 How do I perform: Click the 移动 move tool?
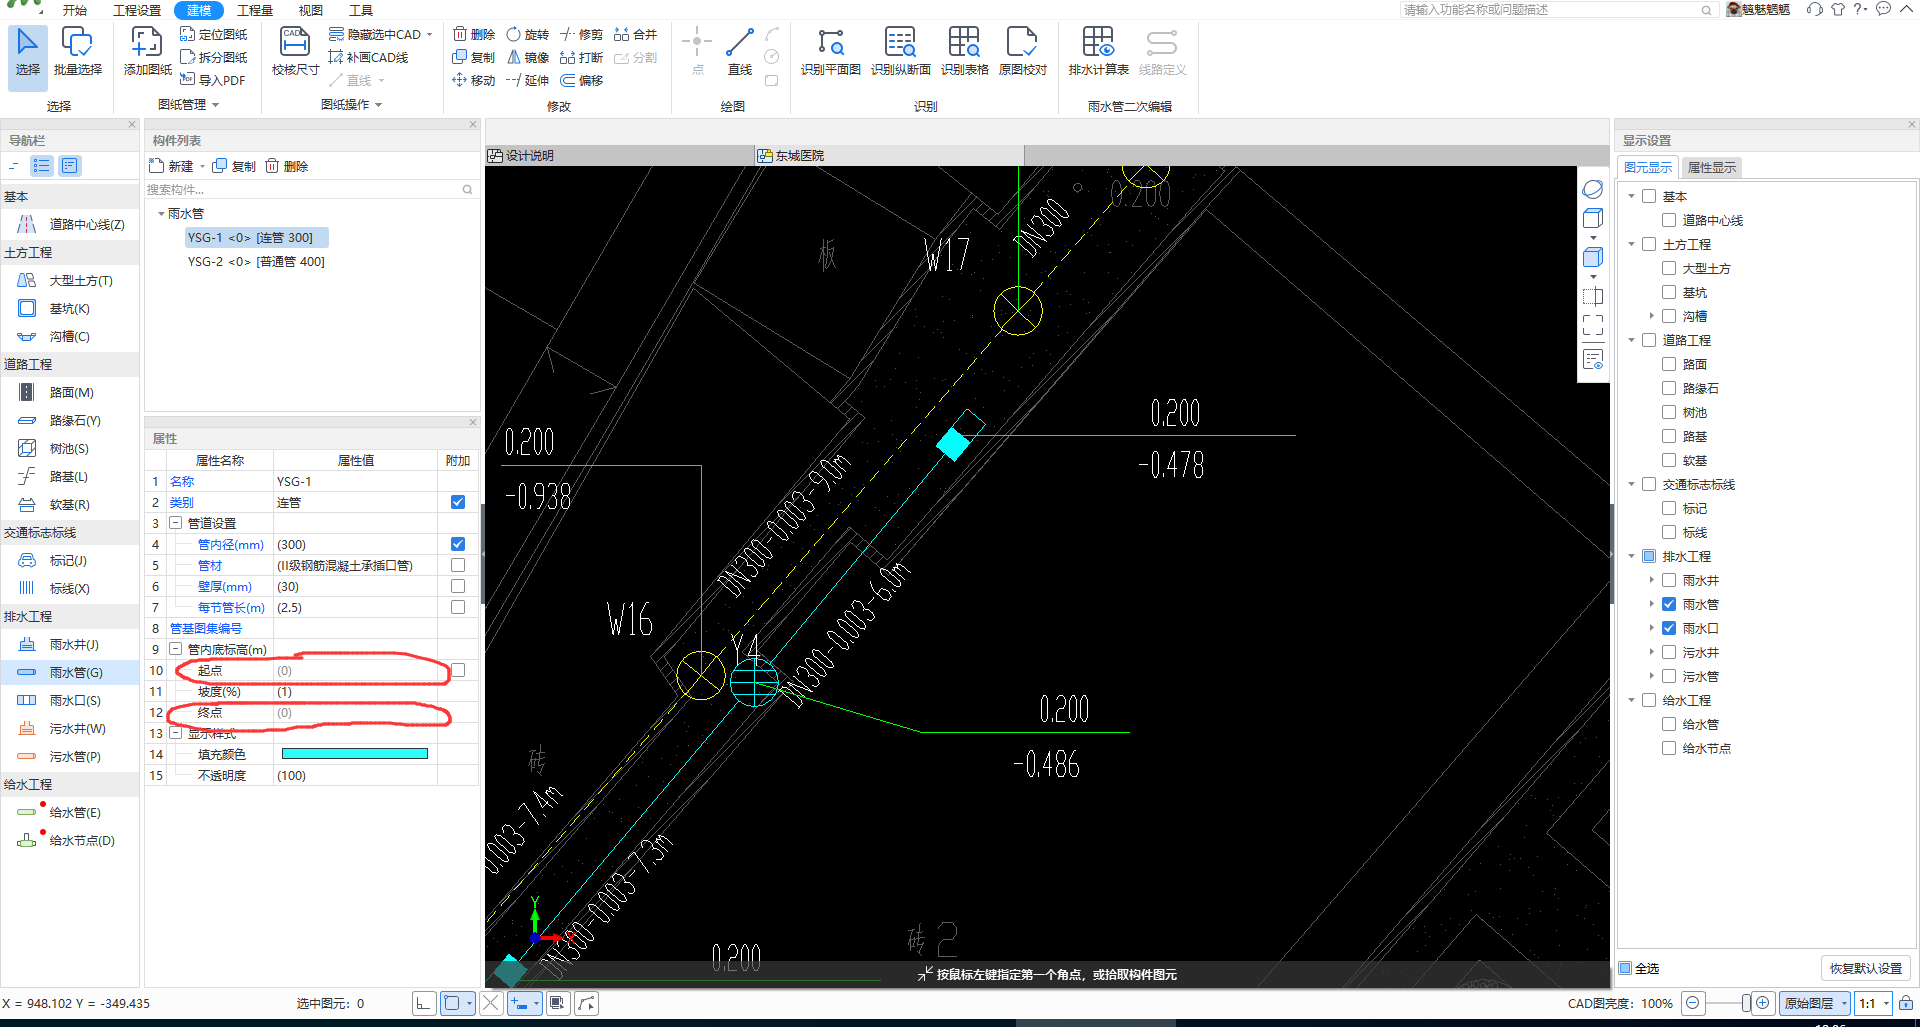[x=474, y=80]
